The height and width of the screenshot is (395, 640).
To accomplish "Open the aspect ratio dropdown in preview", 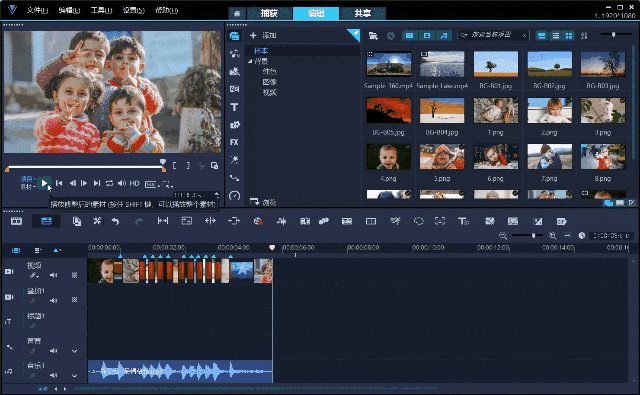I will [x=151, y=184].
